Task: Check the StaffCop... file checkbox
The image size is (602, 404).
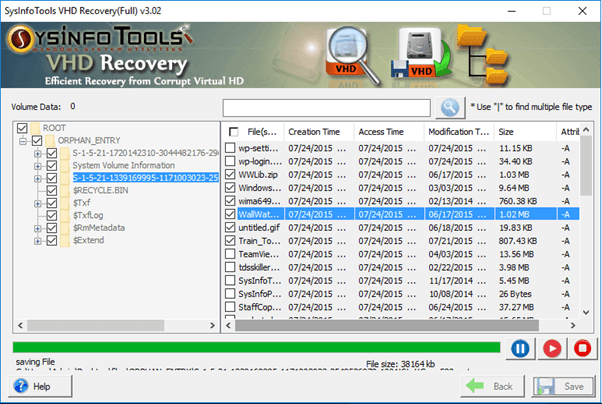Action: pos(230,307)
